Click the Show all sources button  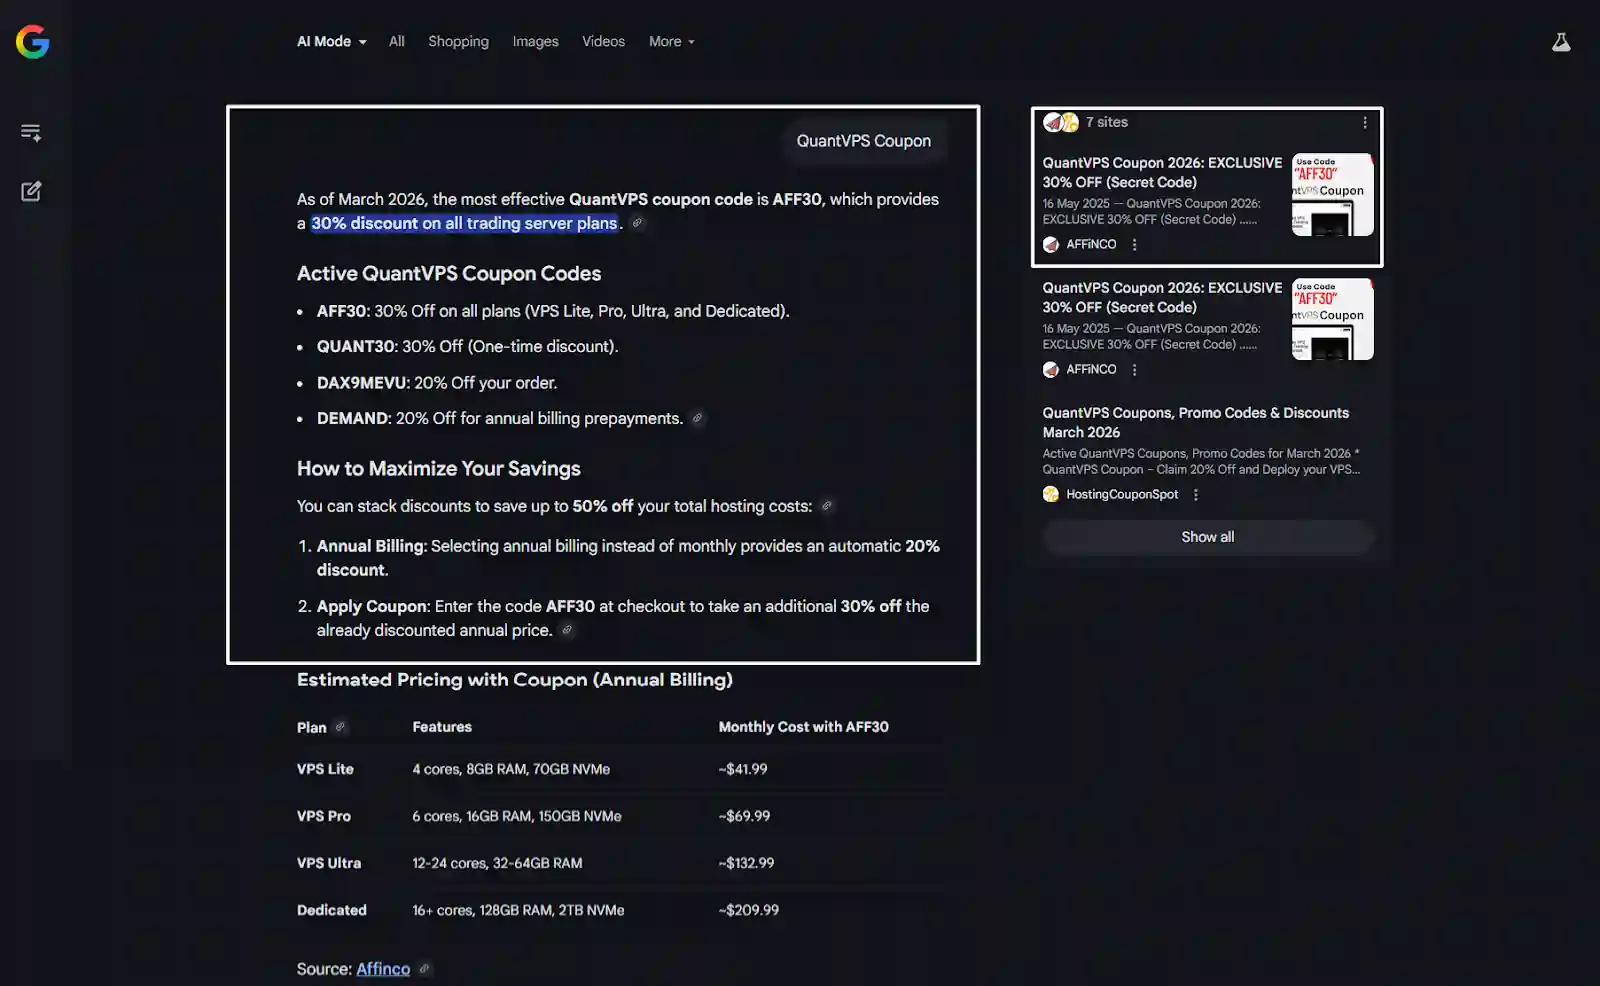pyautogui.click(x=1208, y=537)
